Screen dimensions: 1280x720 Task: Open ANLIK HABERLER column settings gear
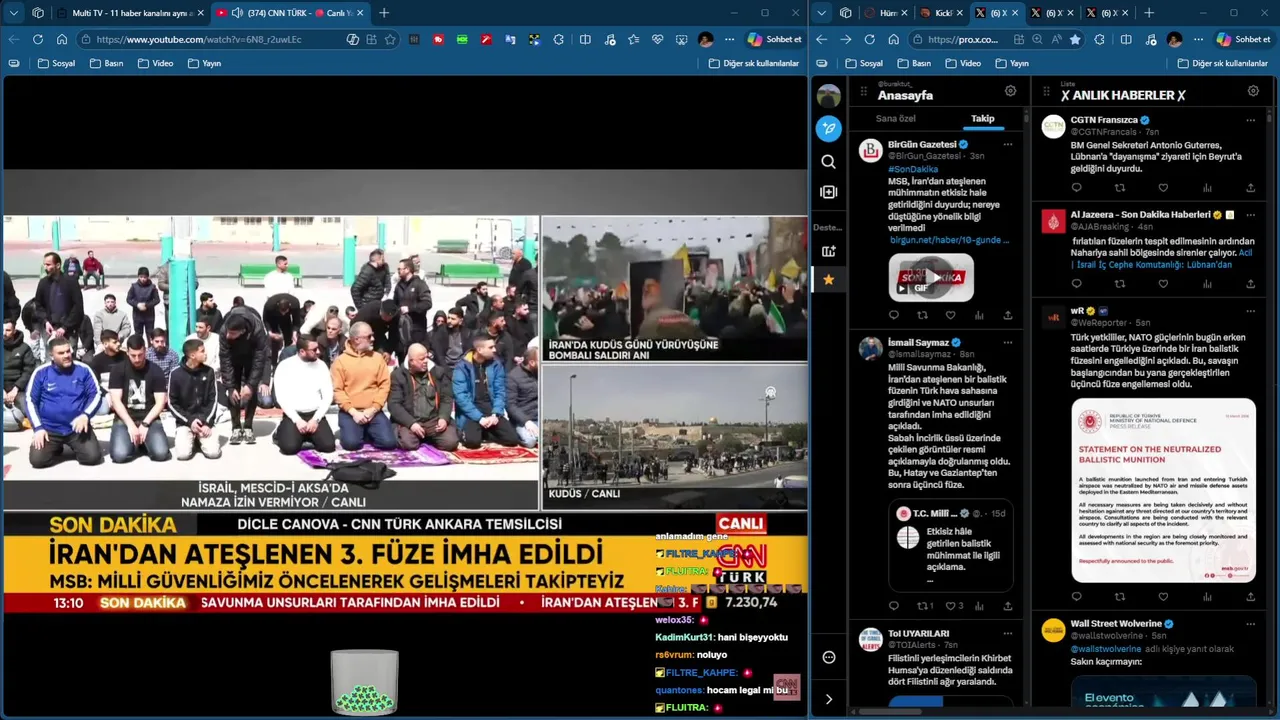point(1253,91)
